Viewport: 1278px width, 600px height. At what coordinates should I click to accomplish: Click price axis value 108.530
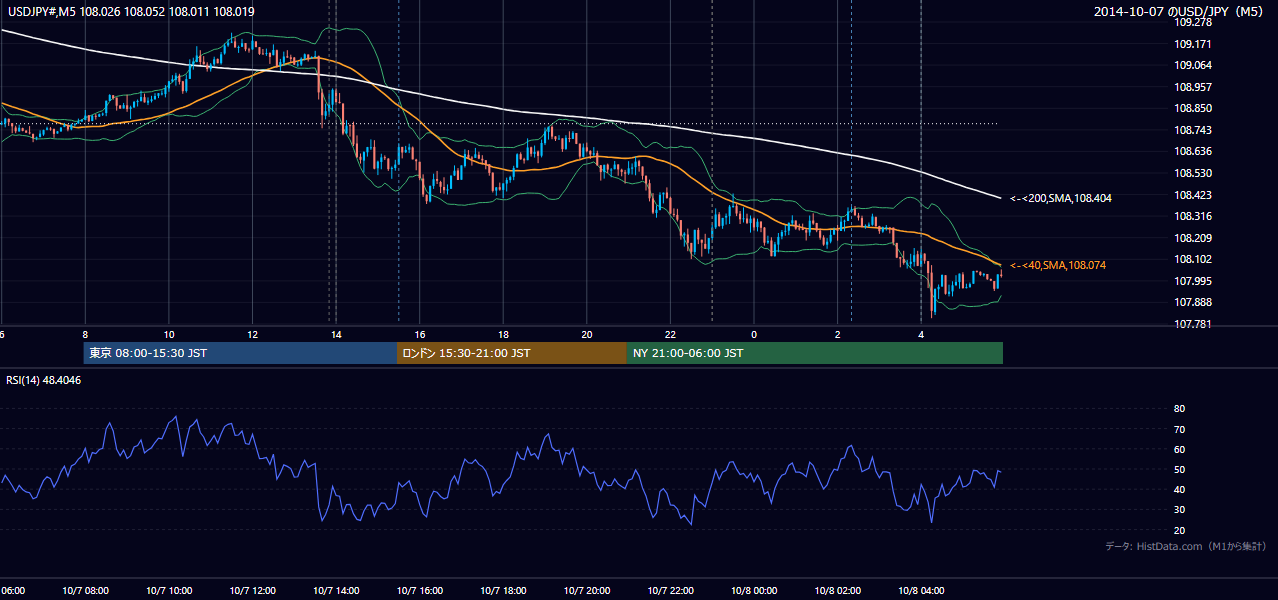tap(1192, 173)
